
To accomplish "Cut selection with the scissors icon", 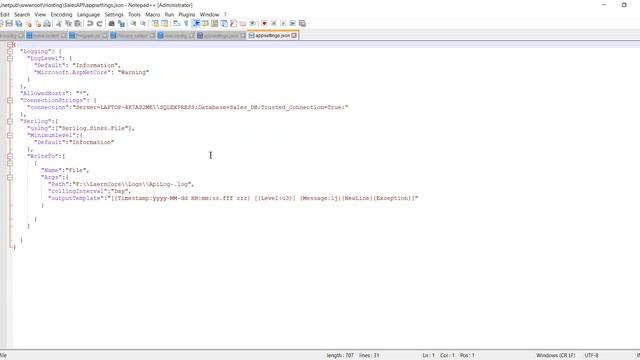I will click(x=59, y=24).
